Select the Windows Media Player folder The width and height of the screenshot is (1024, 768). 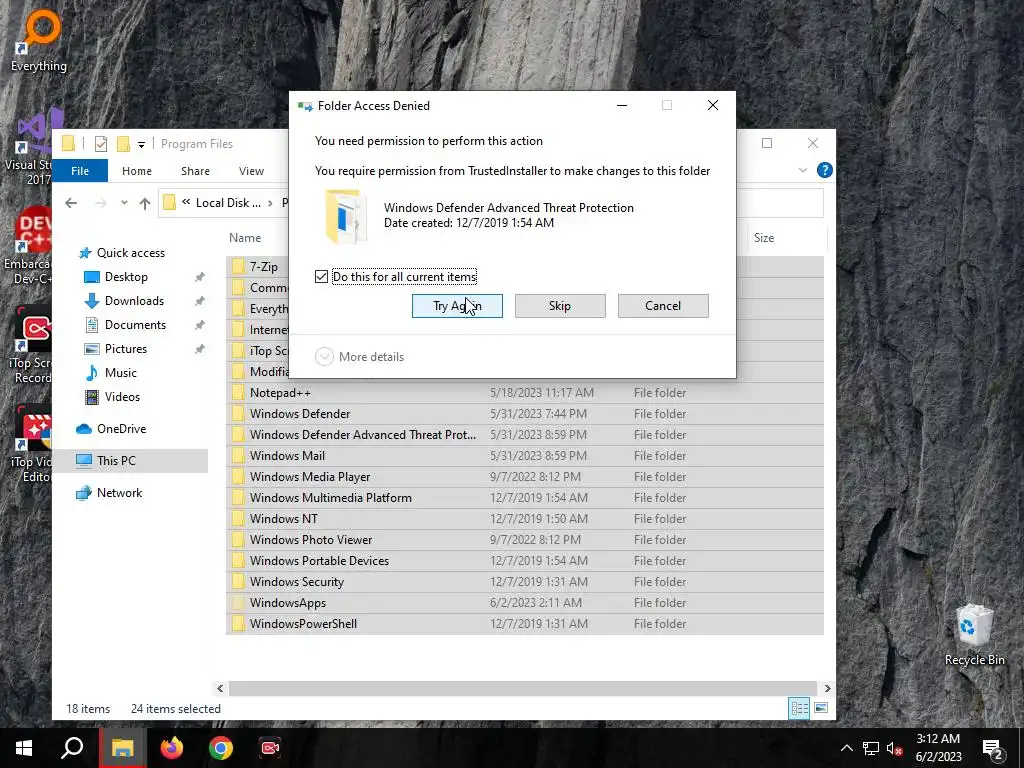(525, 477)
